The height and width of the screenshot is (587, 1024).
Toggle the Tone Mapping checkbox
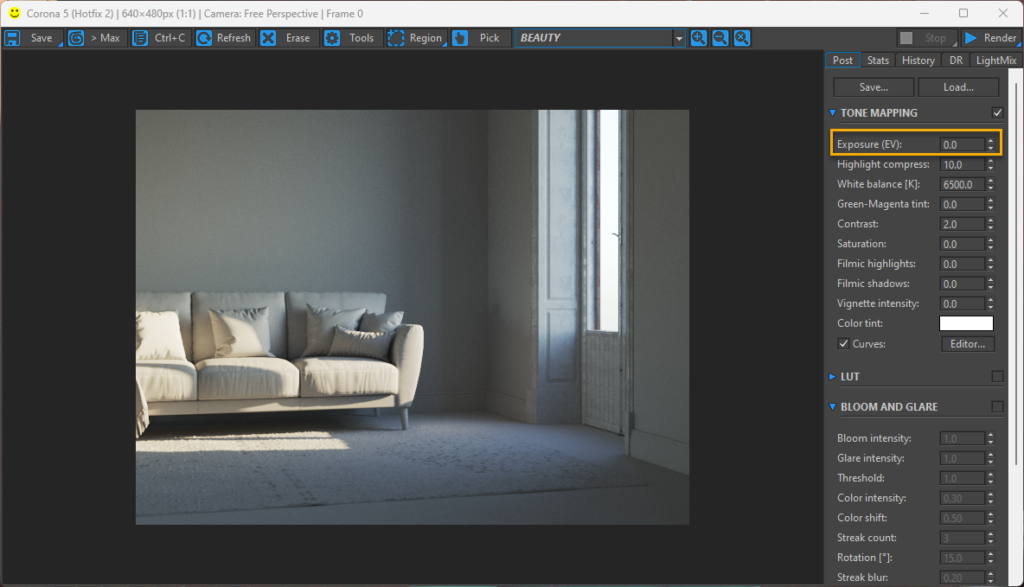997,112
